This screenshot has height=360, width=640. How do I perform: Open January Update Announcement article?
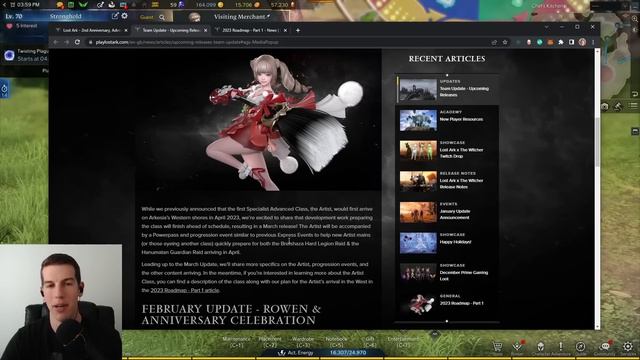(447, 212)
